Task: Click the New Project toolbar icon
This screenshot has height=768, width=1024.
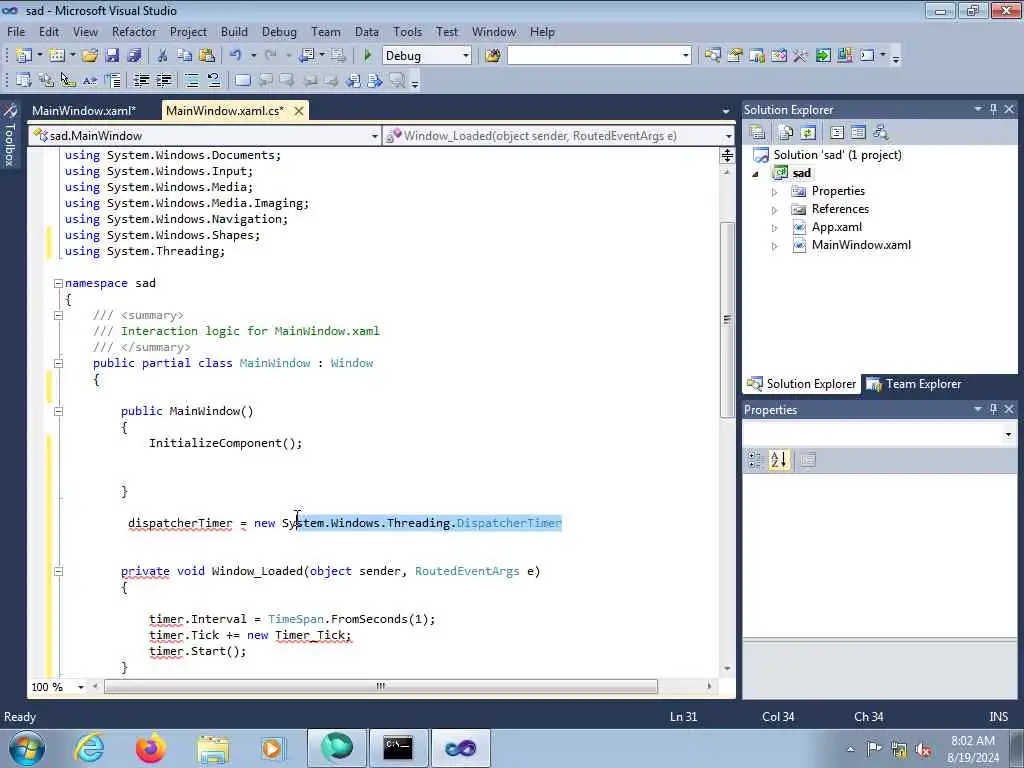Action: (x=24, y=56)
